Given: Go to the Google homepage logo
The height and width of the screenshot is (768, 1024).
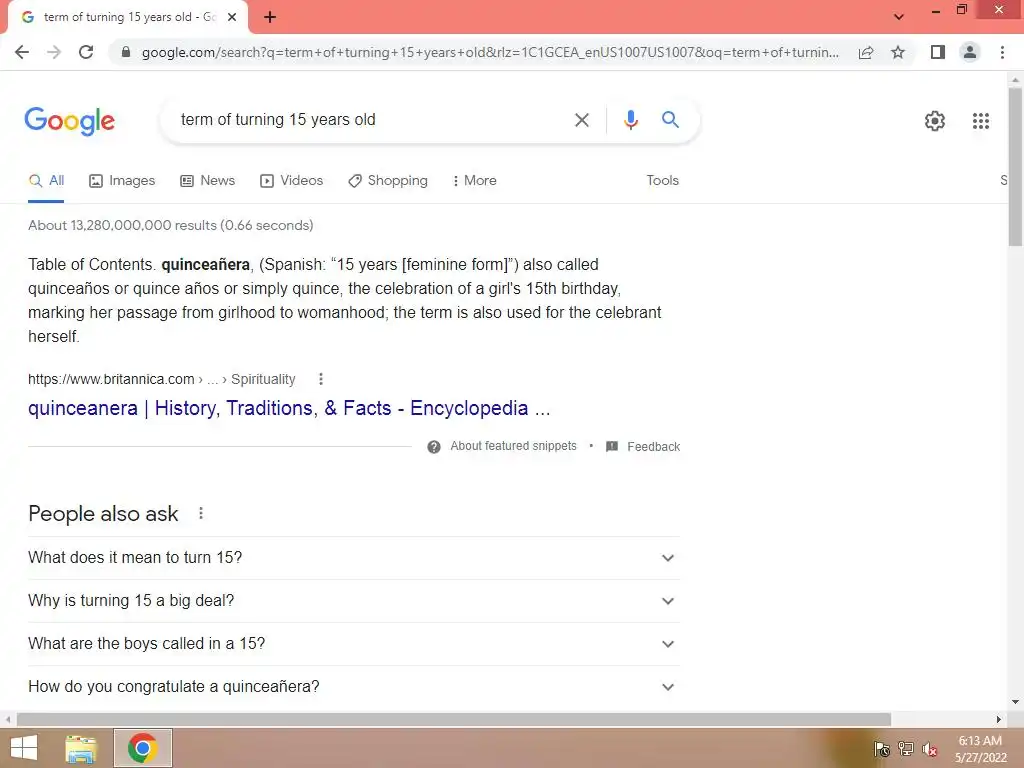Looking at the screenshot, I should [x=70, y=121].
